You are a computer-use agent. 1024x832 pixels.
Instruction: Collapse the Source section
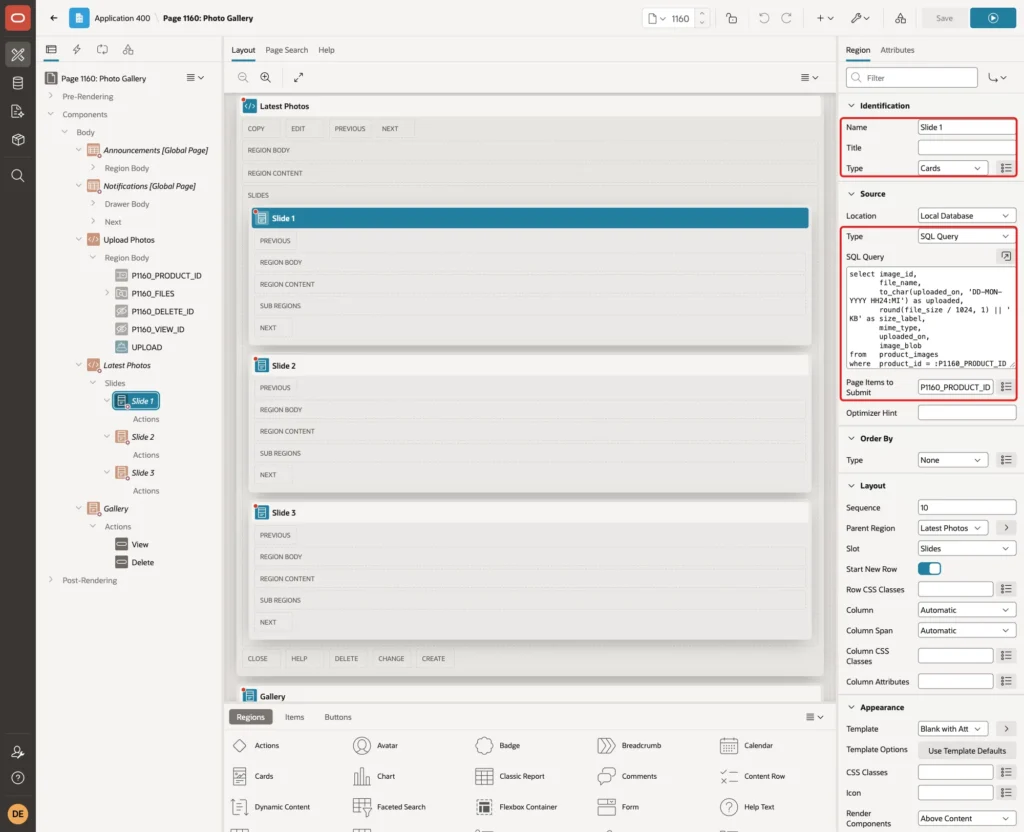[851, 194]
